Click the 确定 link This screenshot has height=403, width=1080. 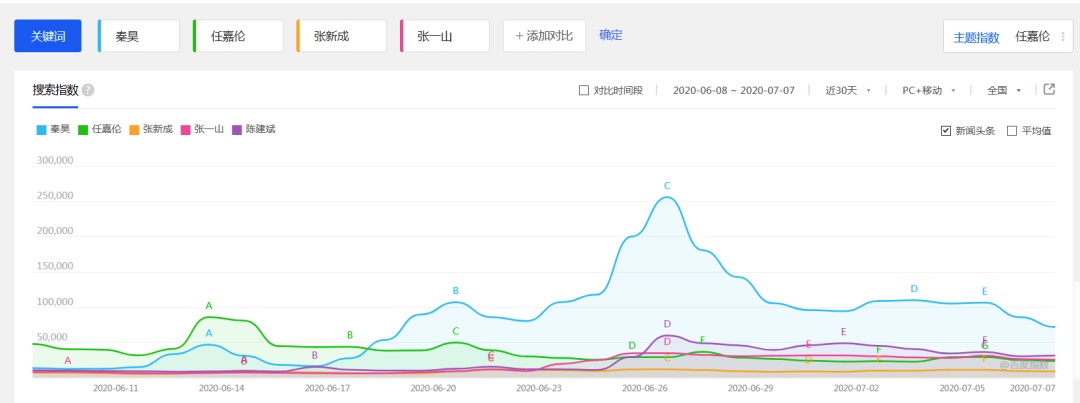(610, 35)
